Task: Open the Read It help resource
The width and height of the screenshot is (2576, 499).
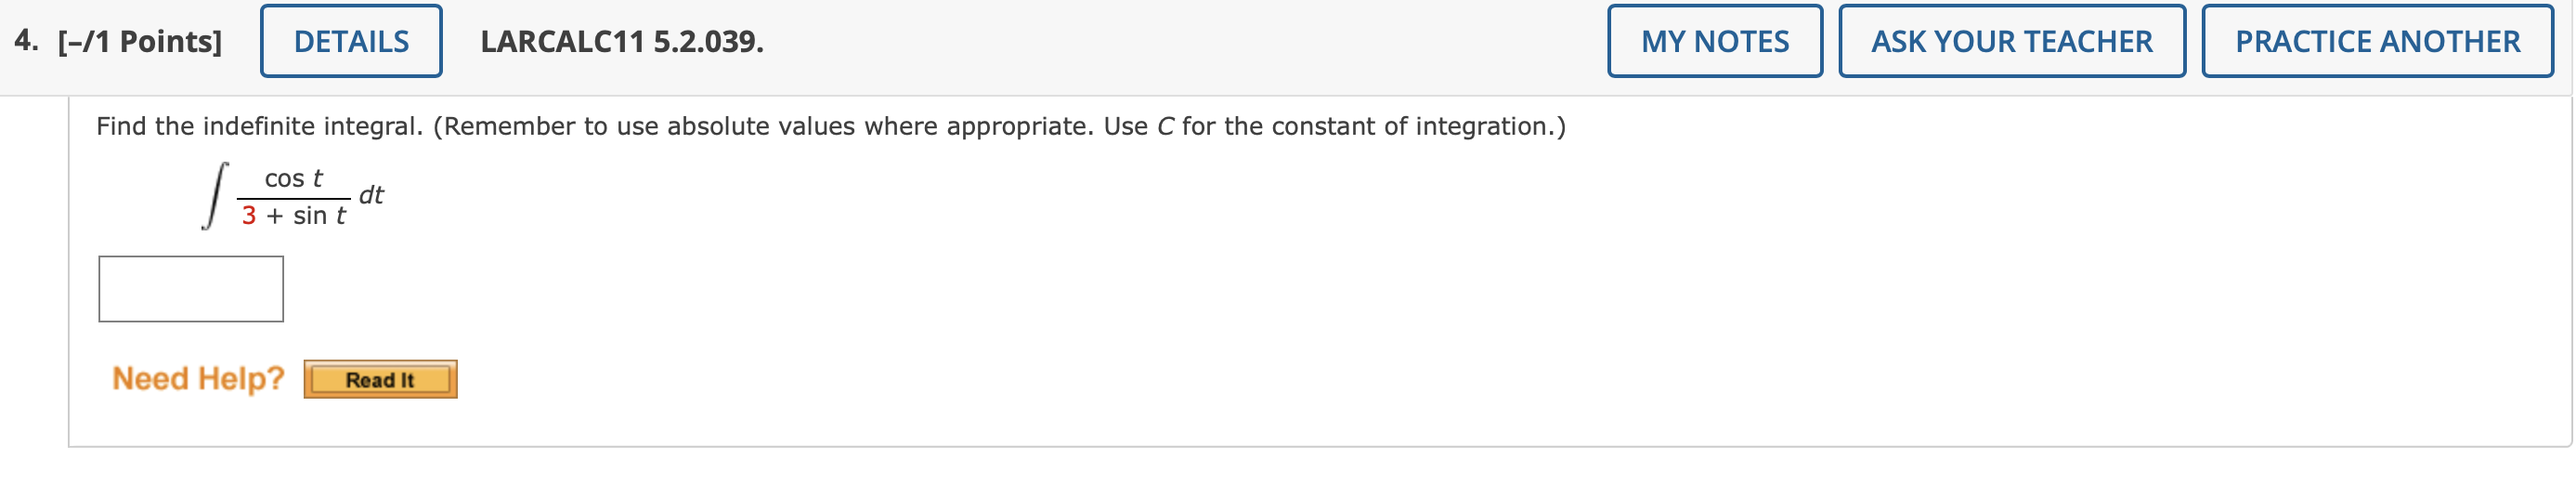Action: [x=380, y=379]
